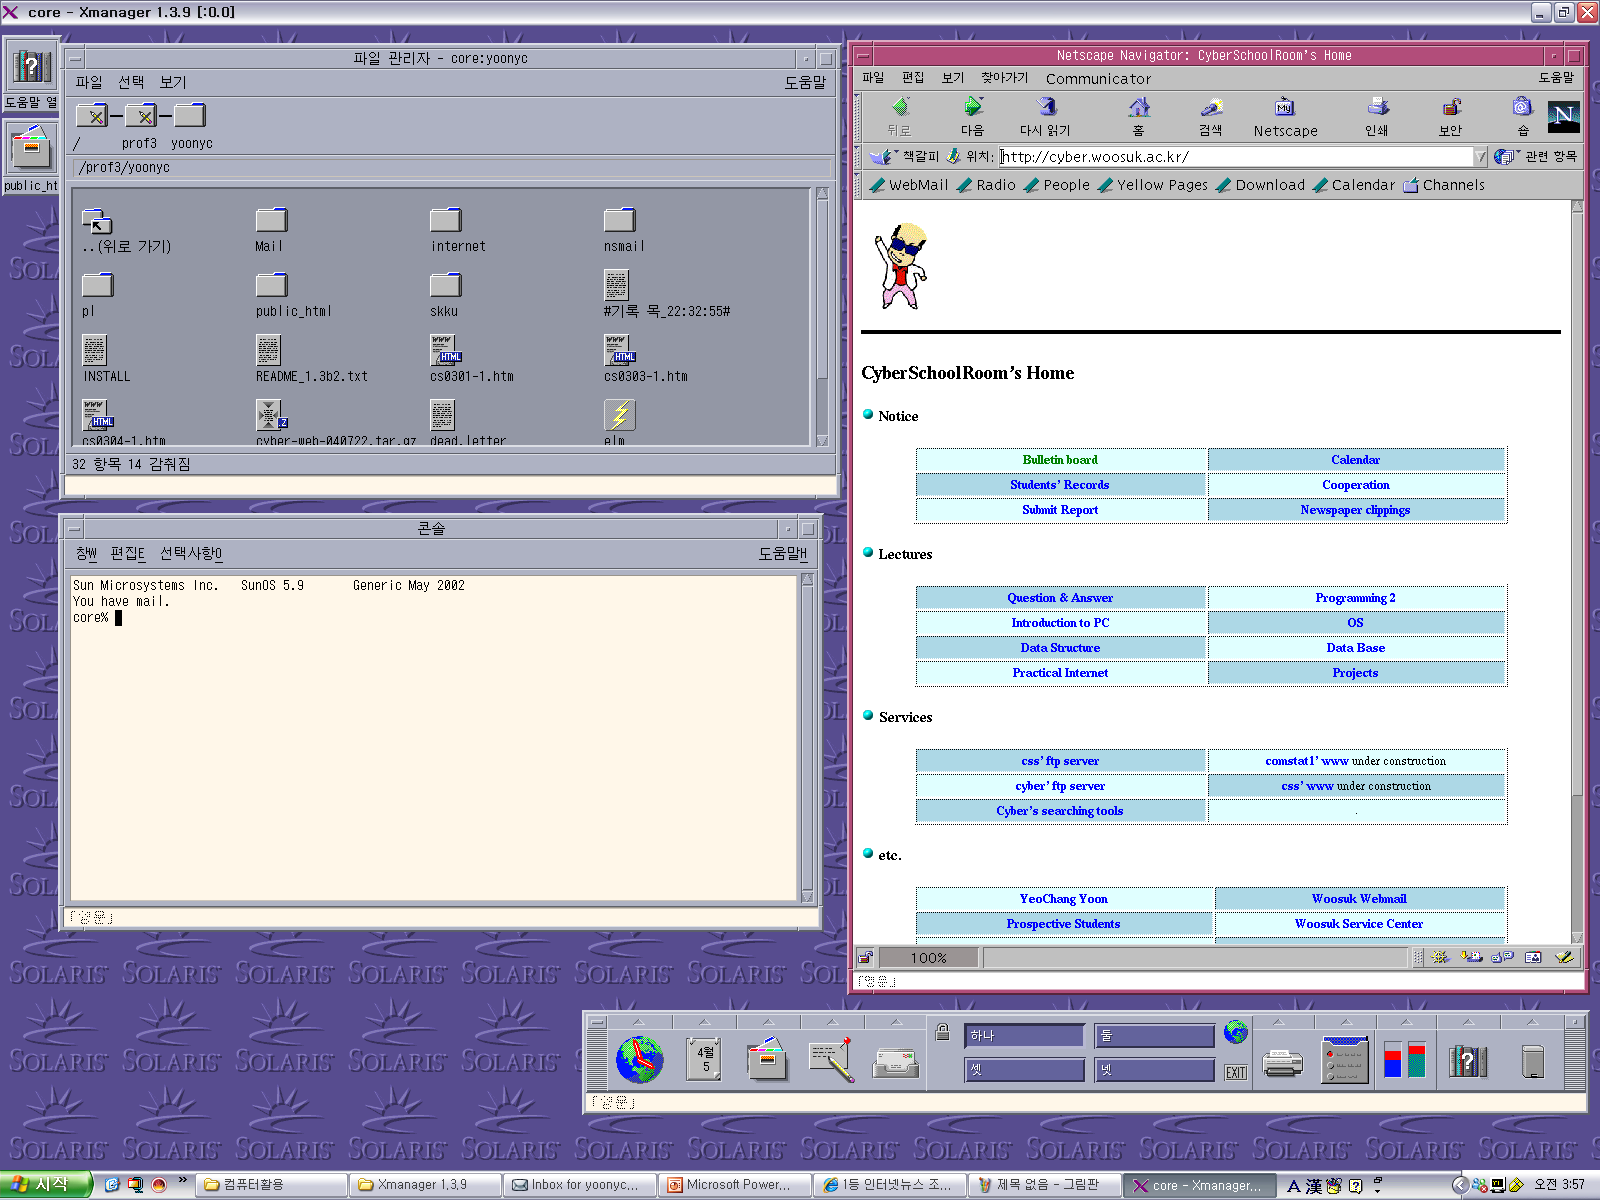Open the Data Structure lecture link
1600x1200 pixels.
coord(1060,648)
